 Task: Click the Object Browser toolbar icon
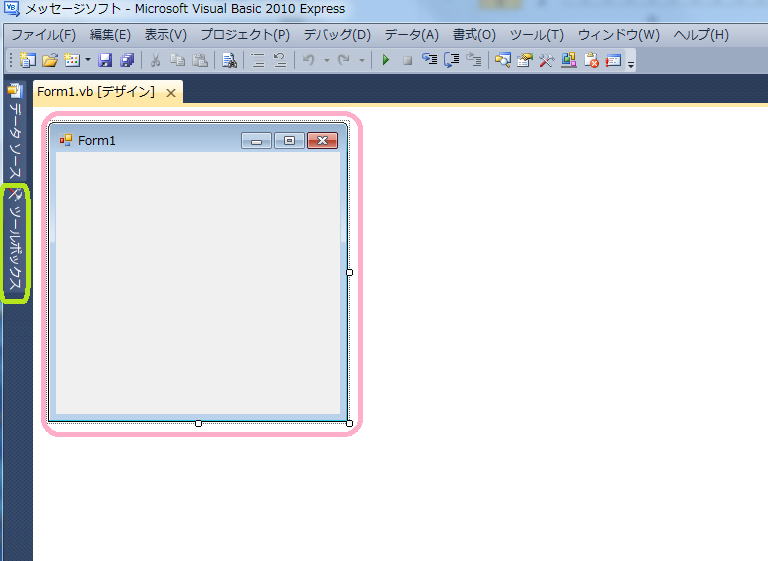[x=569, y=60]
